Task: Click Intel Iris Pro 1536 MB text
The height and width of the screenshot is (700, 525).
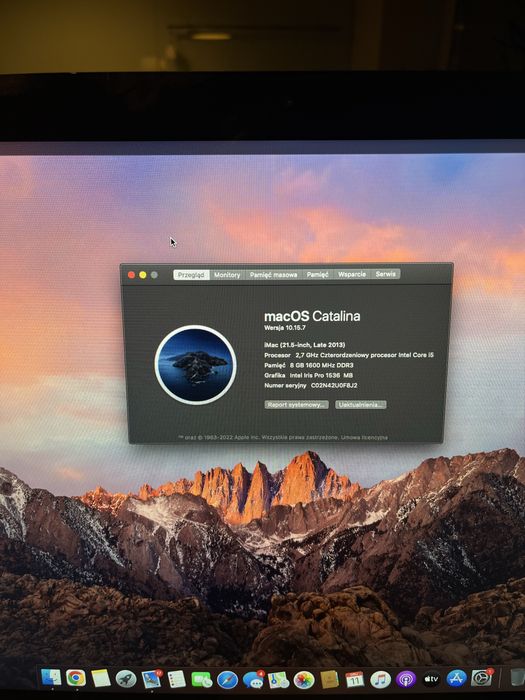Action: (321, 375)
